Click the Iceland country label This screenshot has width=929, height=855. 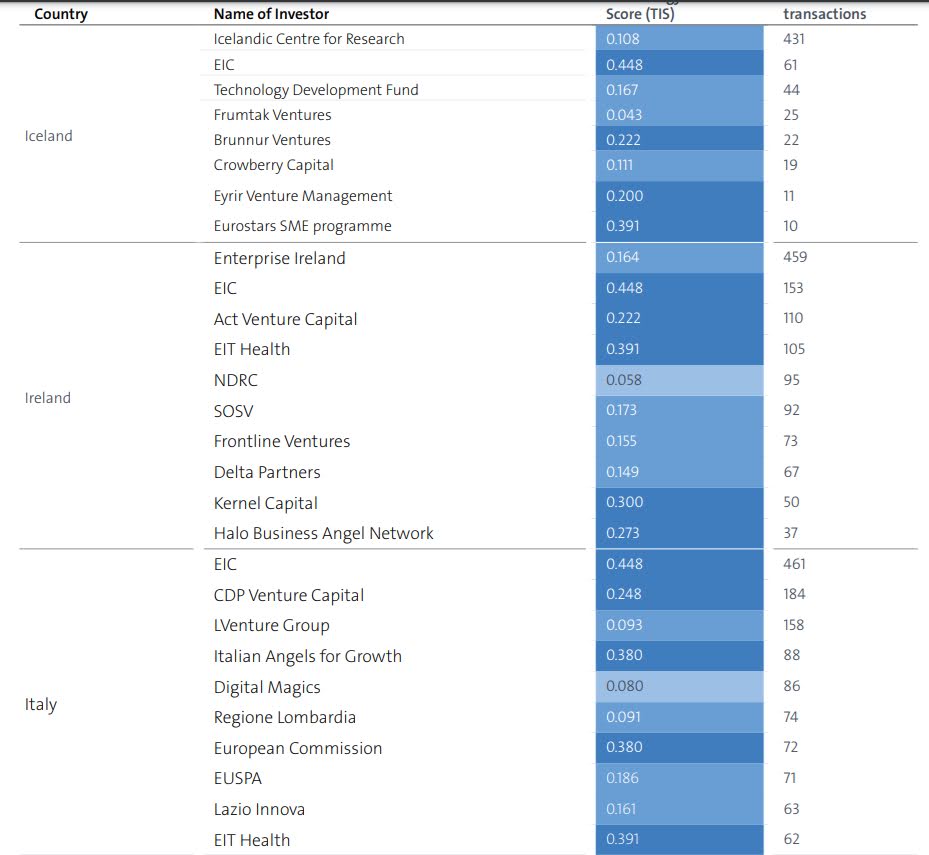(49, 136)
